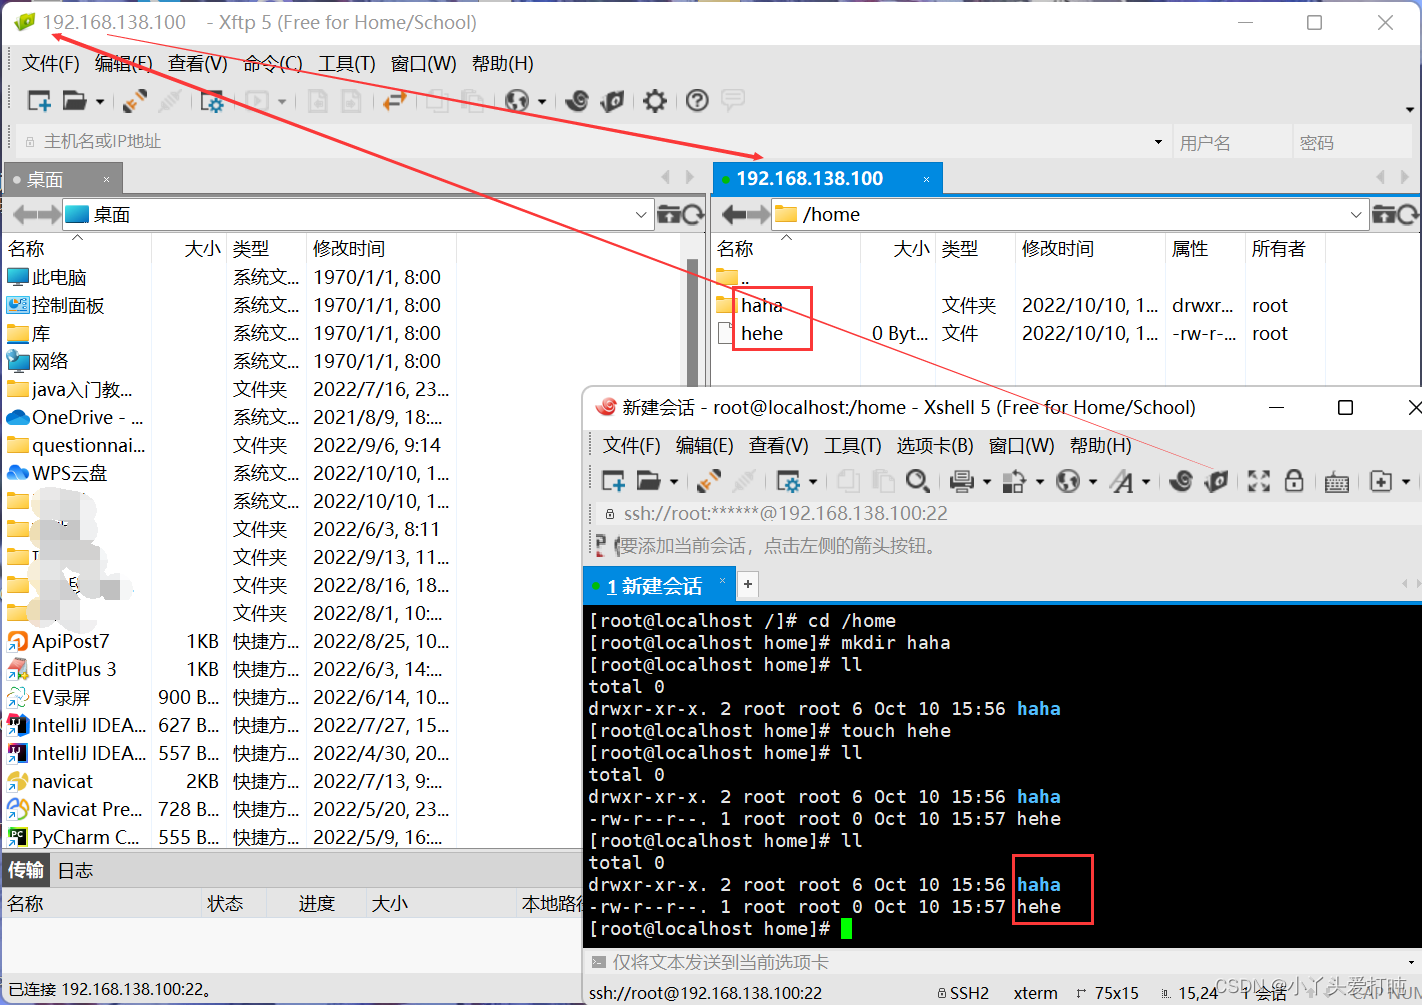Close the 桌面 local tab
This screenshot has height=1005, width=1422.
pos(106,180)
